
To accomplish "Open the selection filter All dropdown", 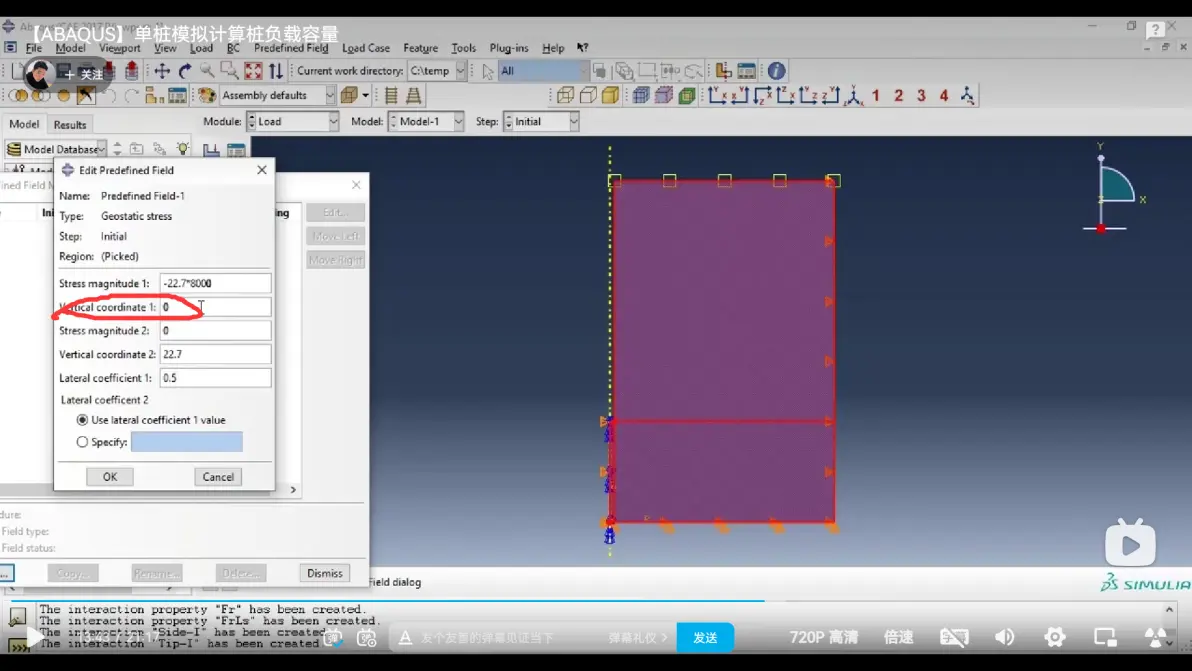I will pyautogui.click(x=543, y=71).
